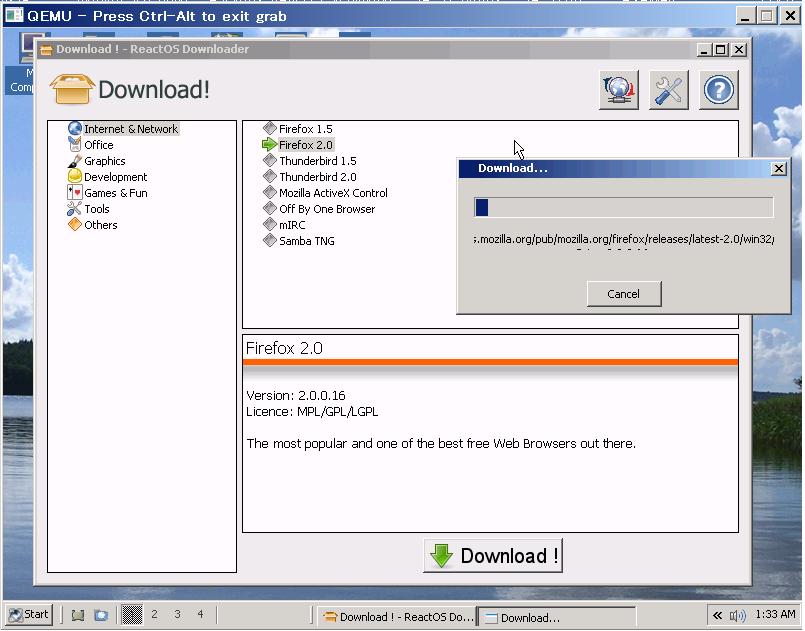The height and width of the screenshot is (631, 805).
Task: Choose the Graphics category
Action: 105,161
